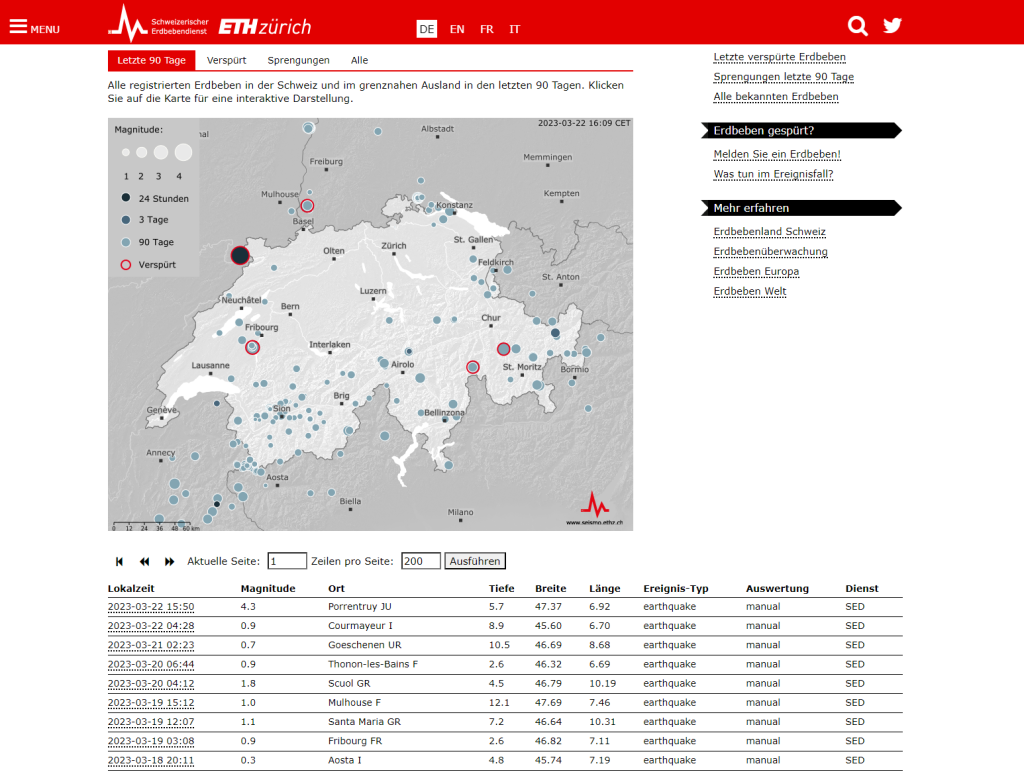Switch language to EN

tap(457, 29)
